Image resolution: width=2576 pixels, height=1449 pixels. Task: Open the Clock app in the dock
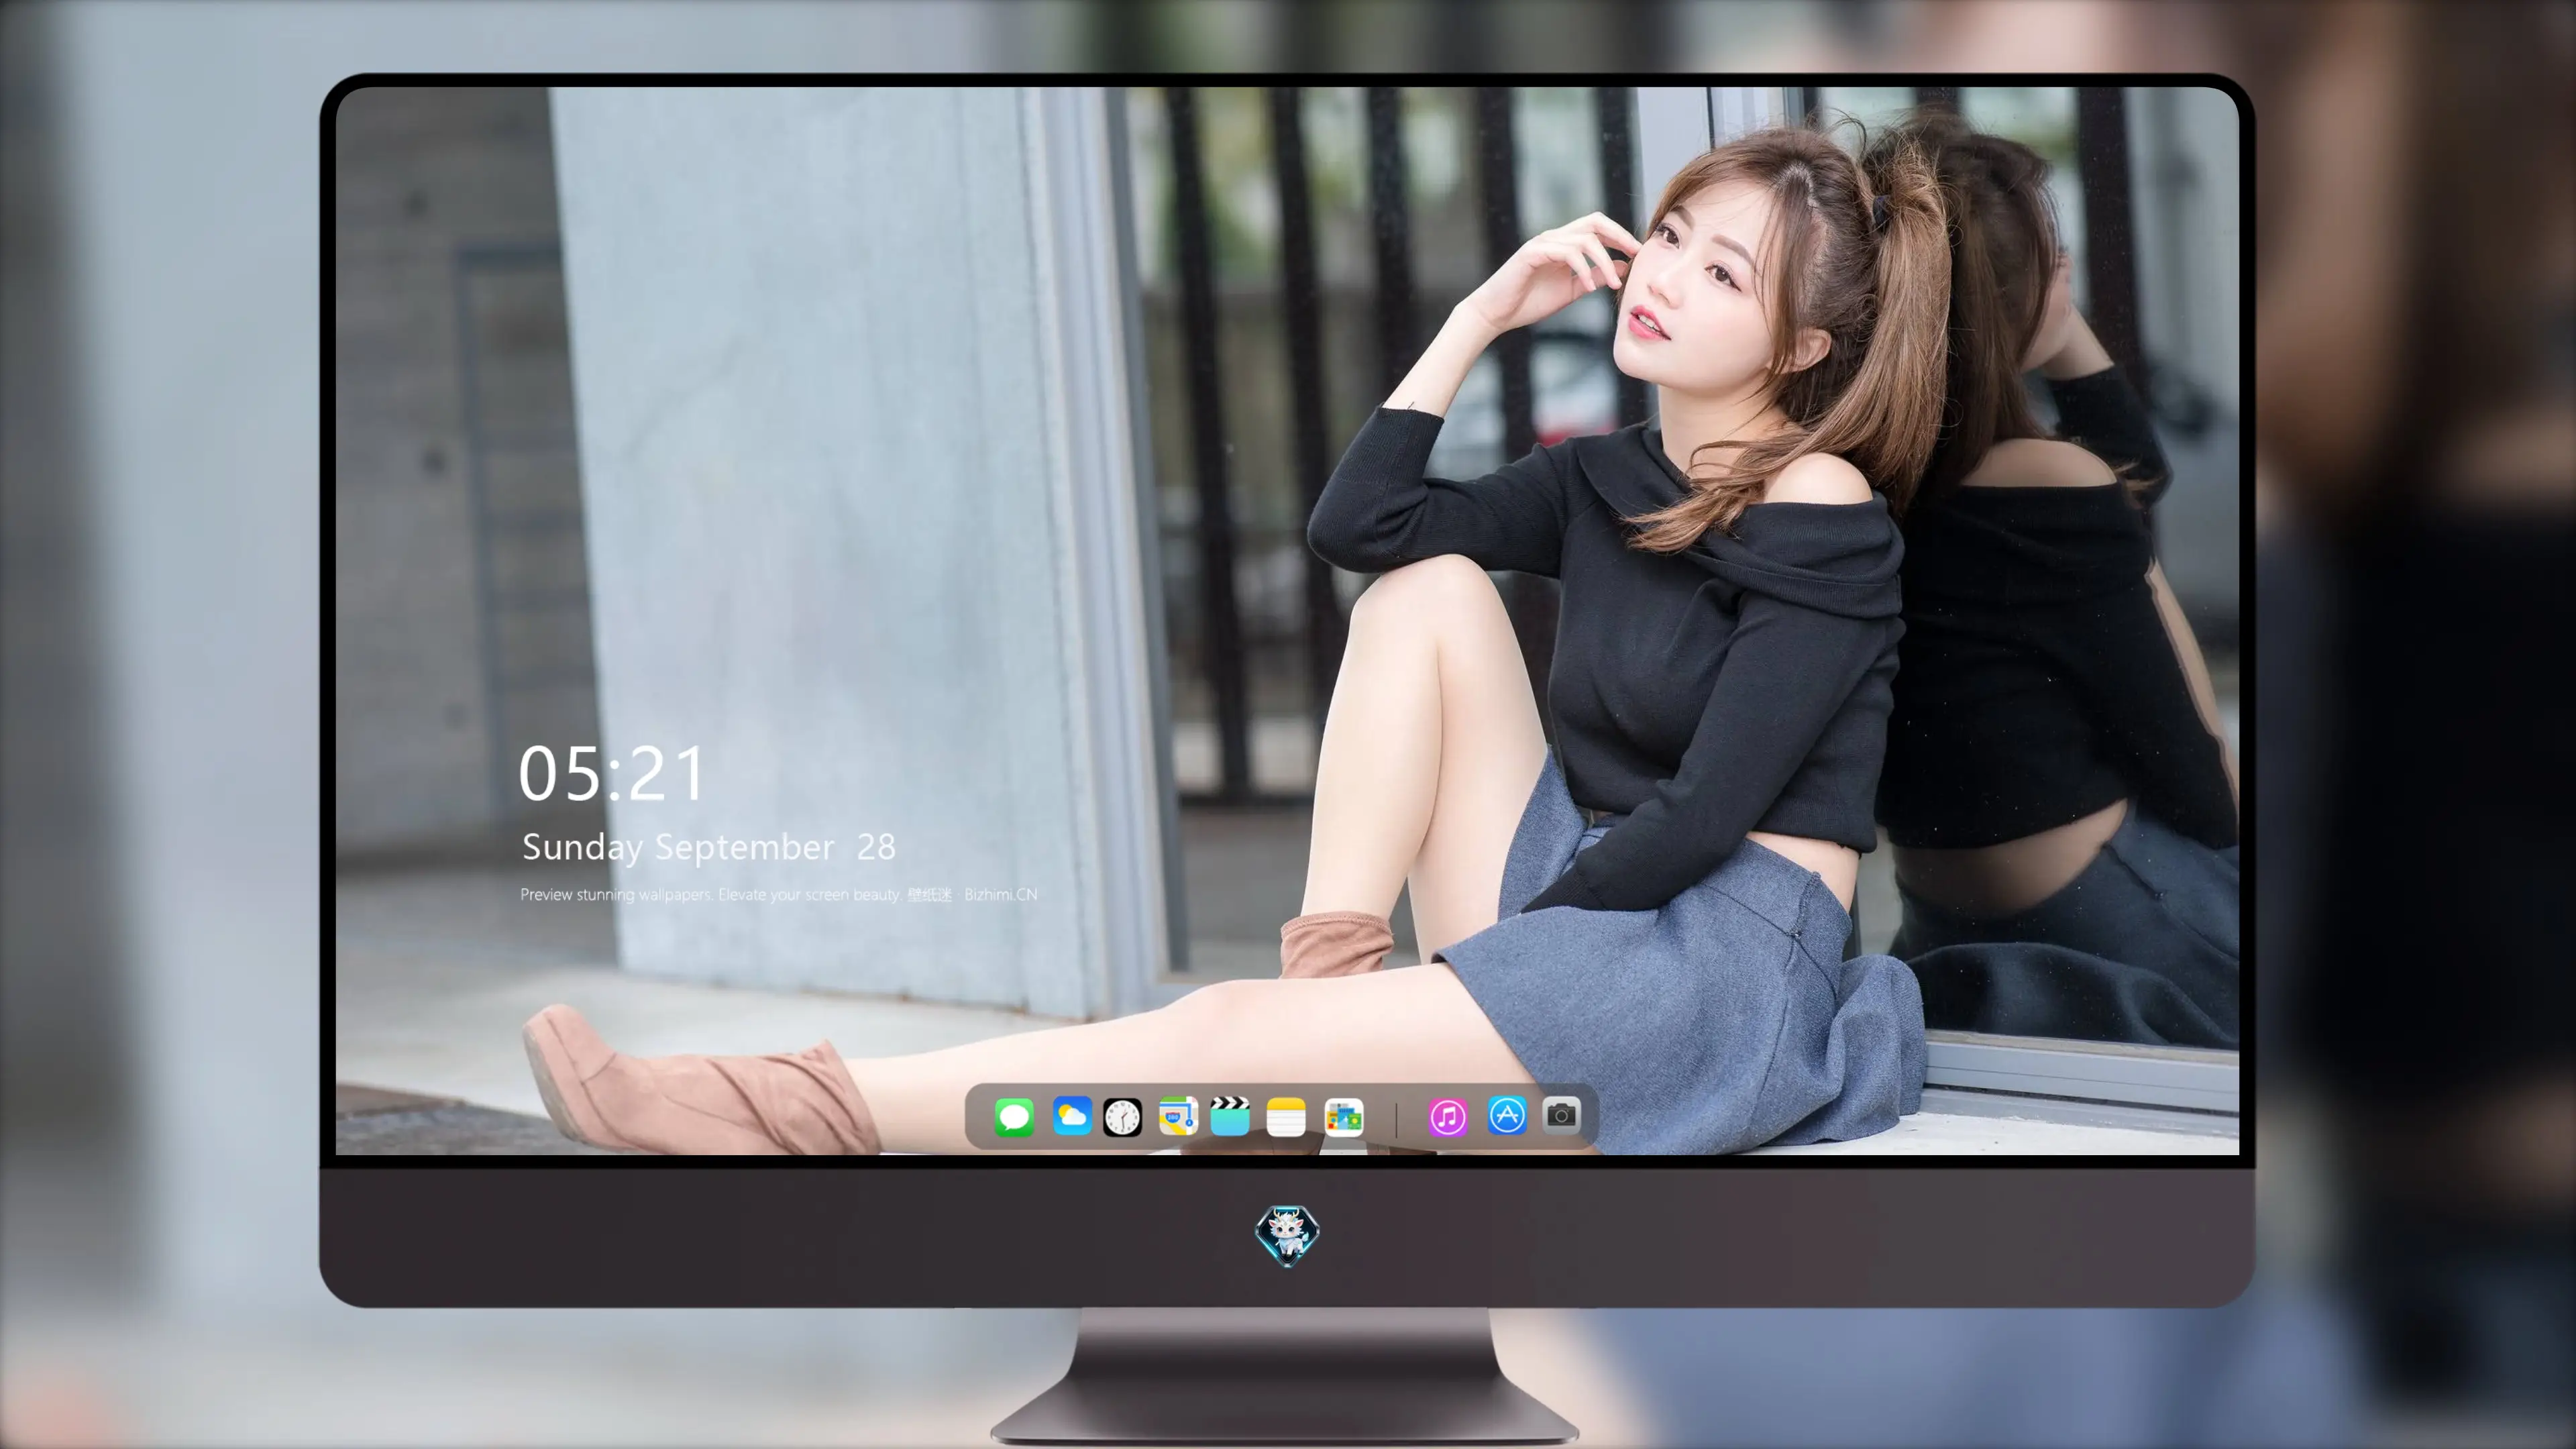(x=1122, y=1117)
